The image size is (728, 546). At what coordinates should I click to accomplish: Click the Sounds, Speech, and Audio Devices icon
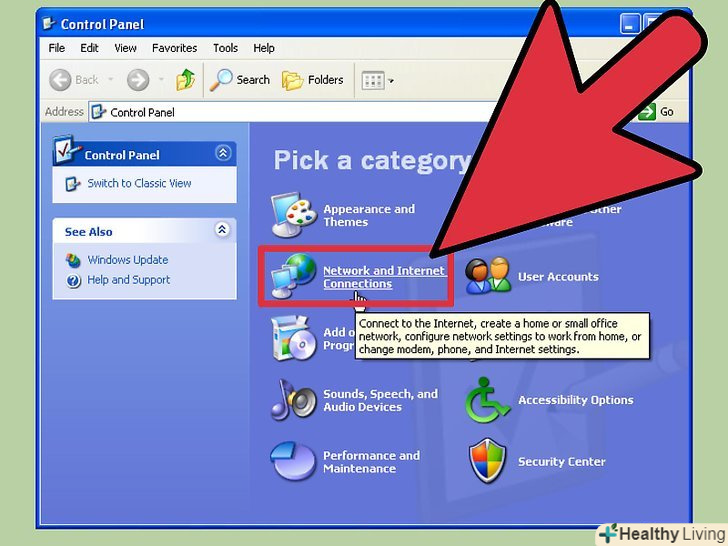(294, 400)
